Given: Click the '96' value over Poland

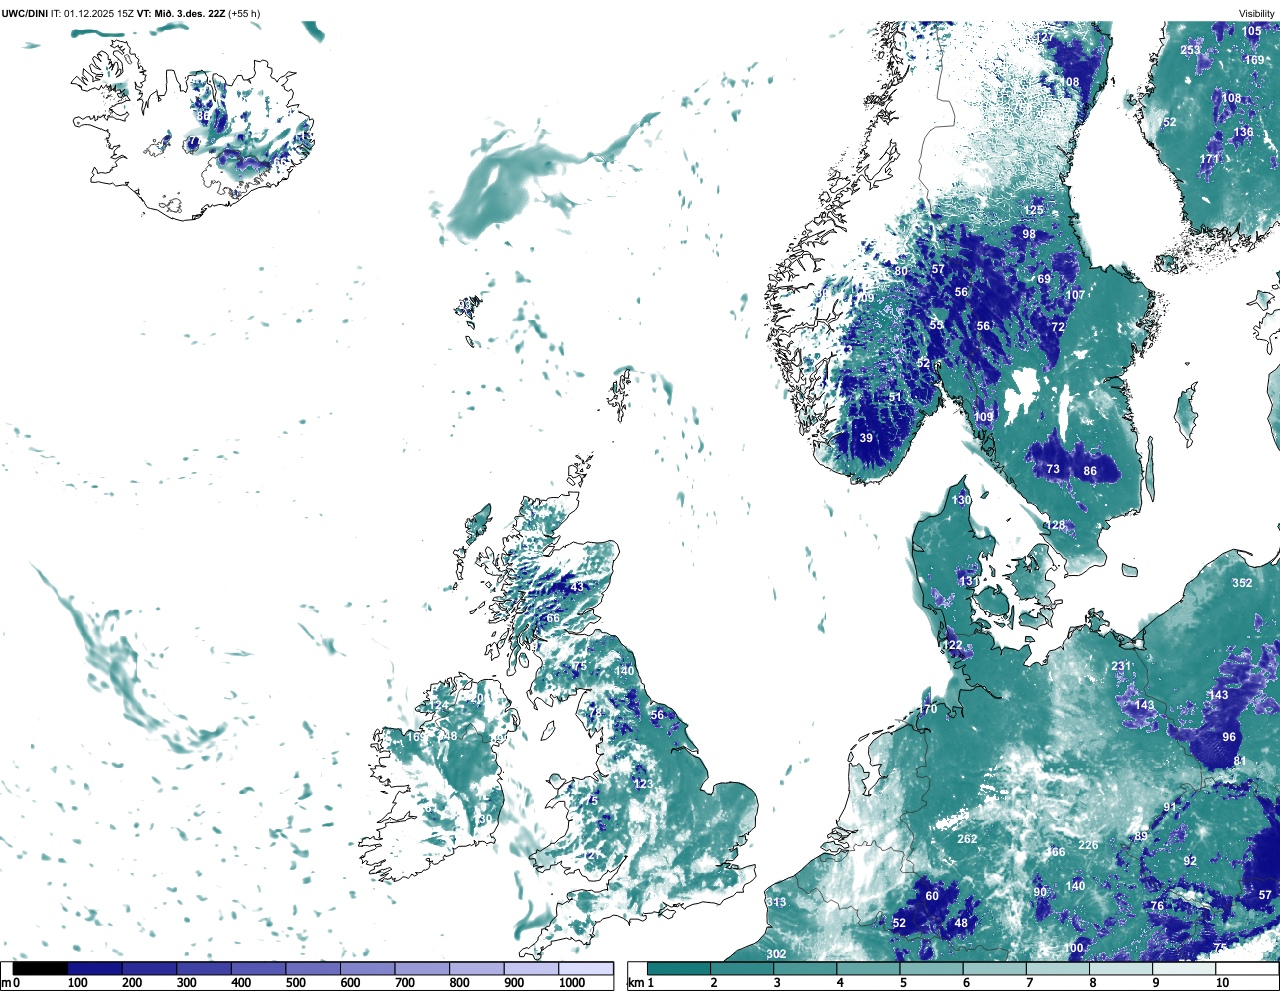Looking at the screenshot, I should click(x=1229, y=737).
